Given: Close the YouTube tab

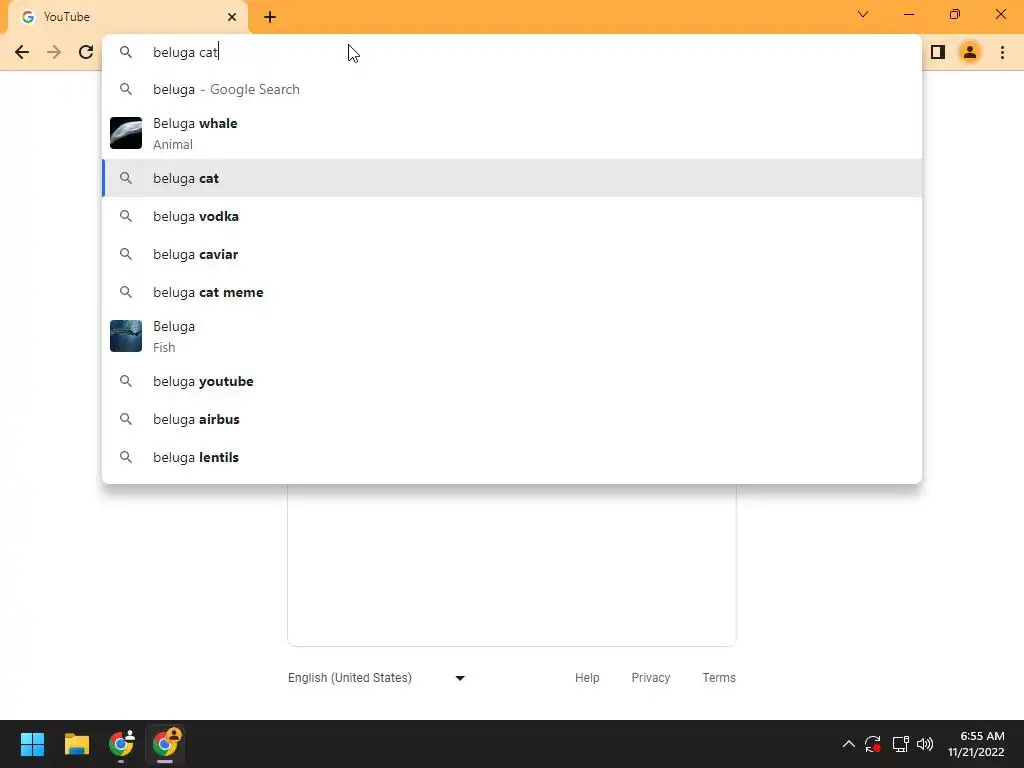Looking at the screenshot, I should tap(232, 17).
